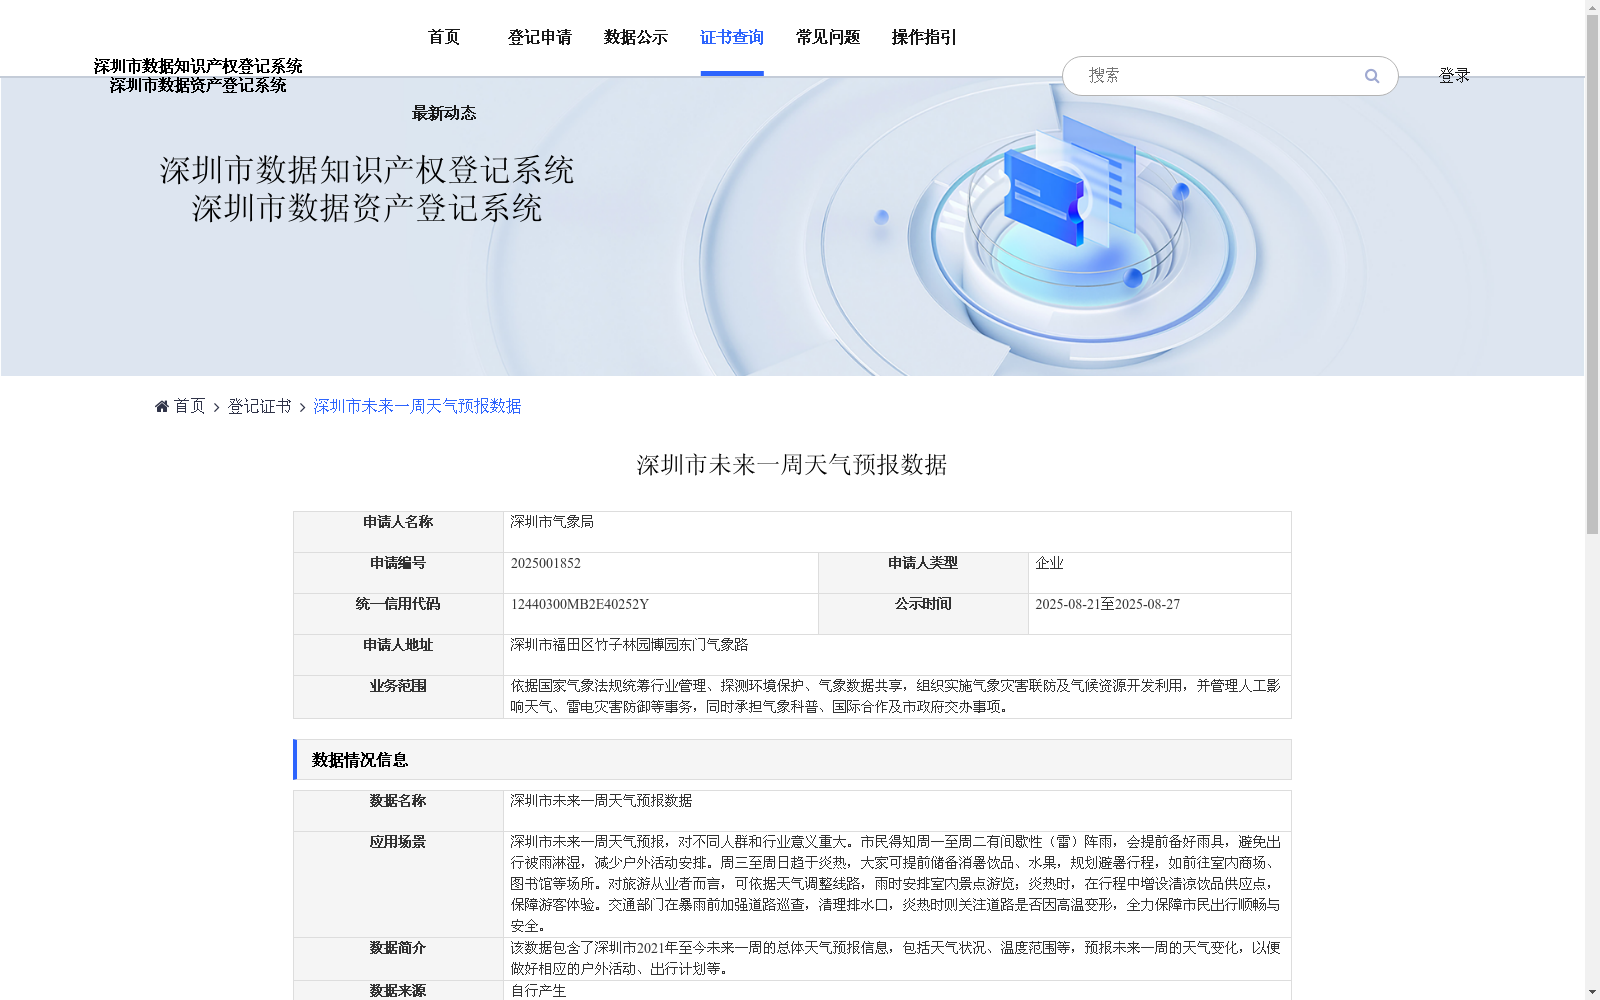Click the scrollbar up arrow
The height and width of the screenshot is (1000, 1600).
click(1592, 8)
